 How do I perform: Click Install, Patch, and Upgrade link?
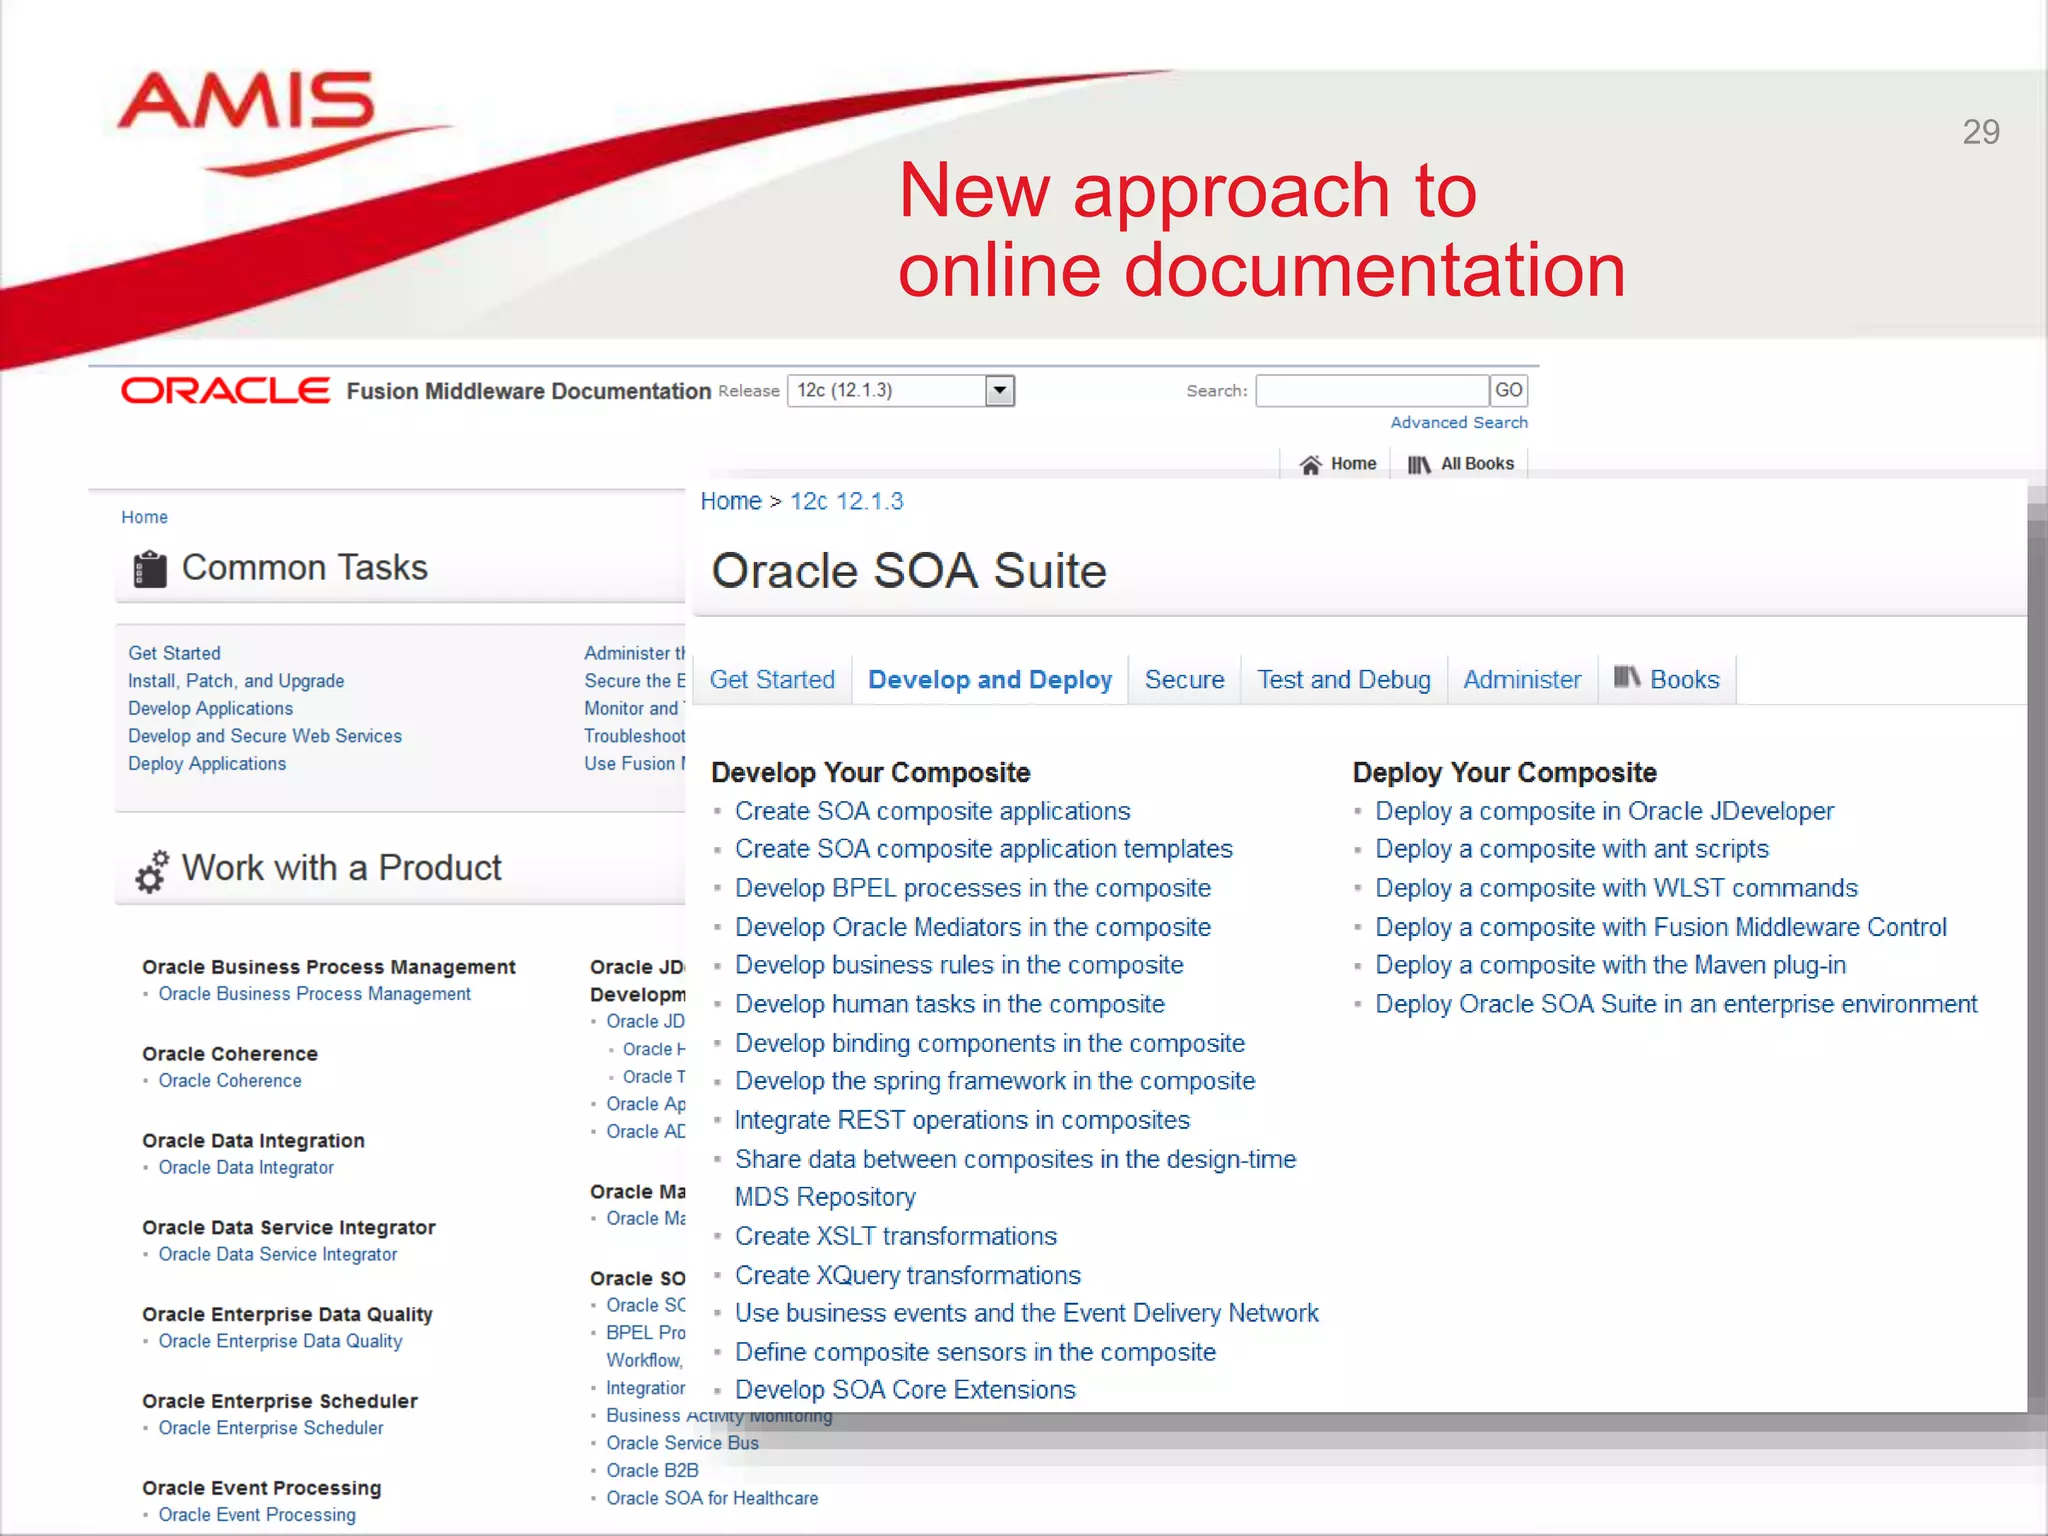236,681
